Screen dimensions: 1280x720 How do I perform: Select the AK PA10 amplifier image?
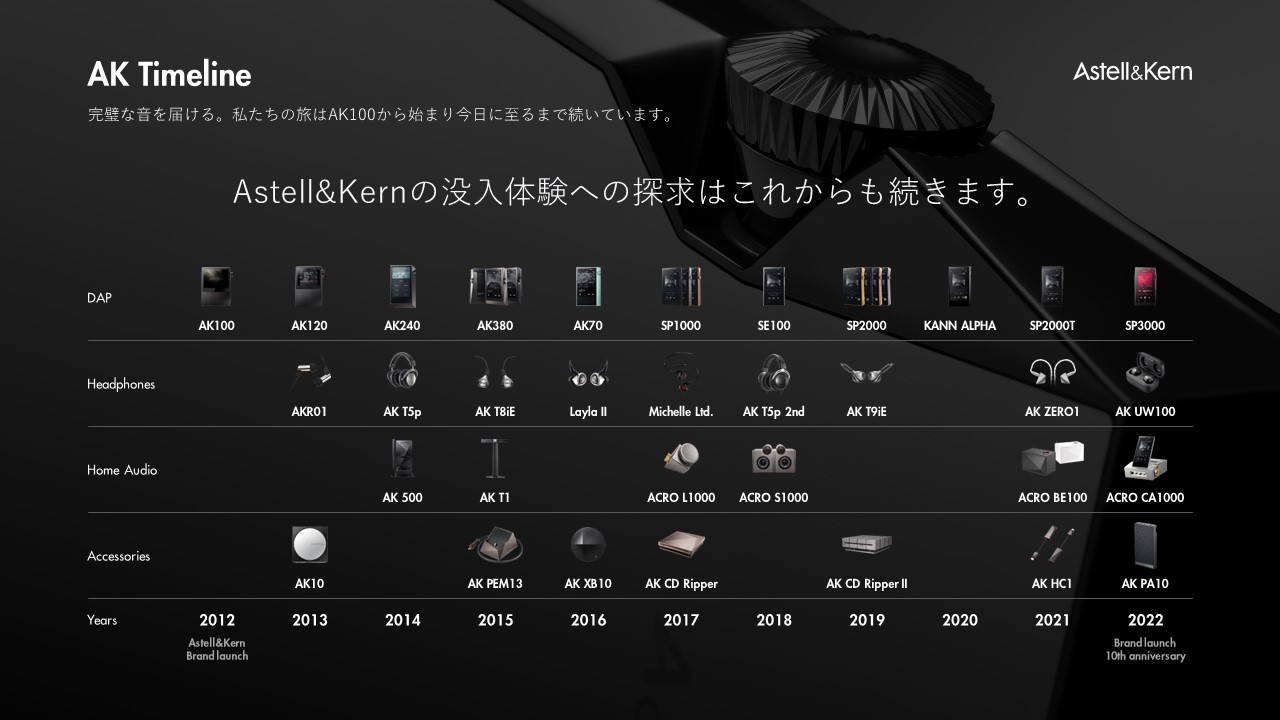pyautogui.click(x=1145, y=545)
